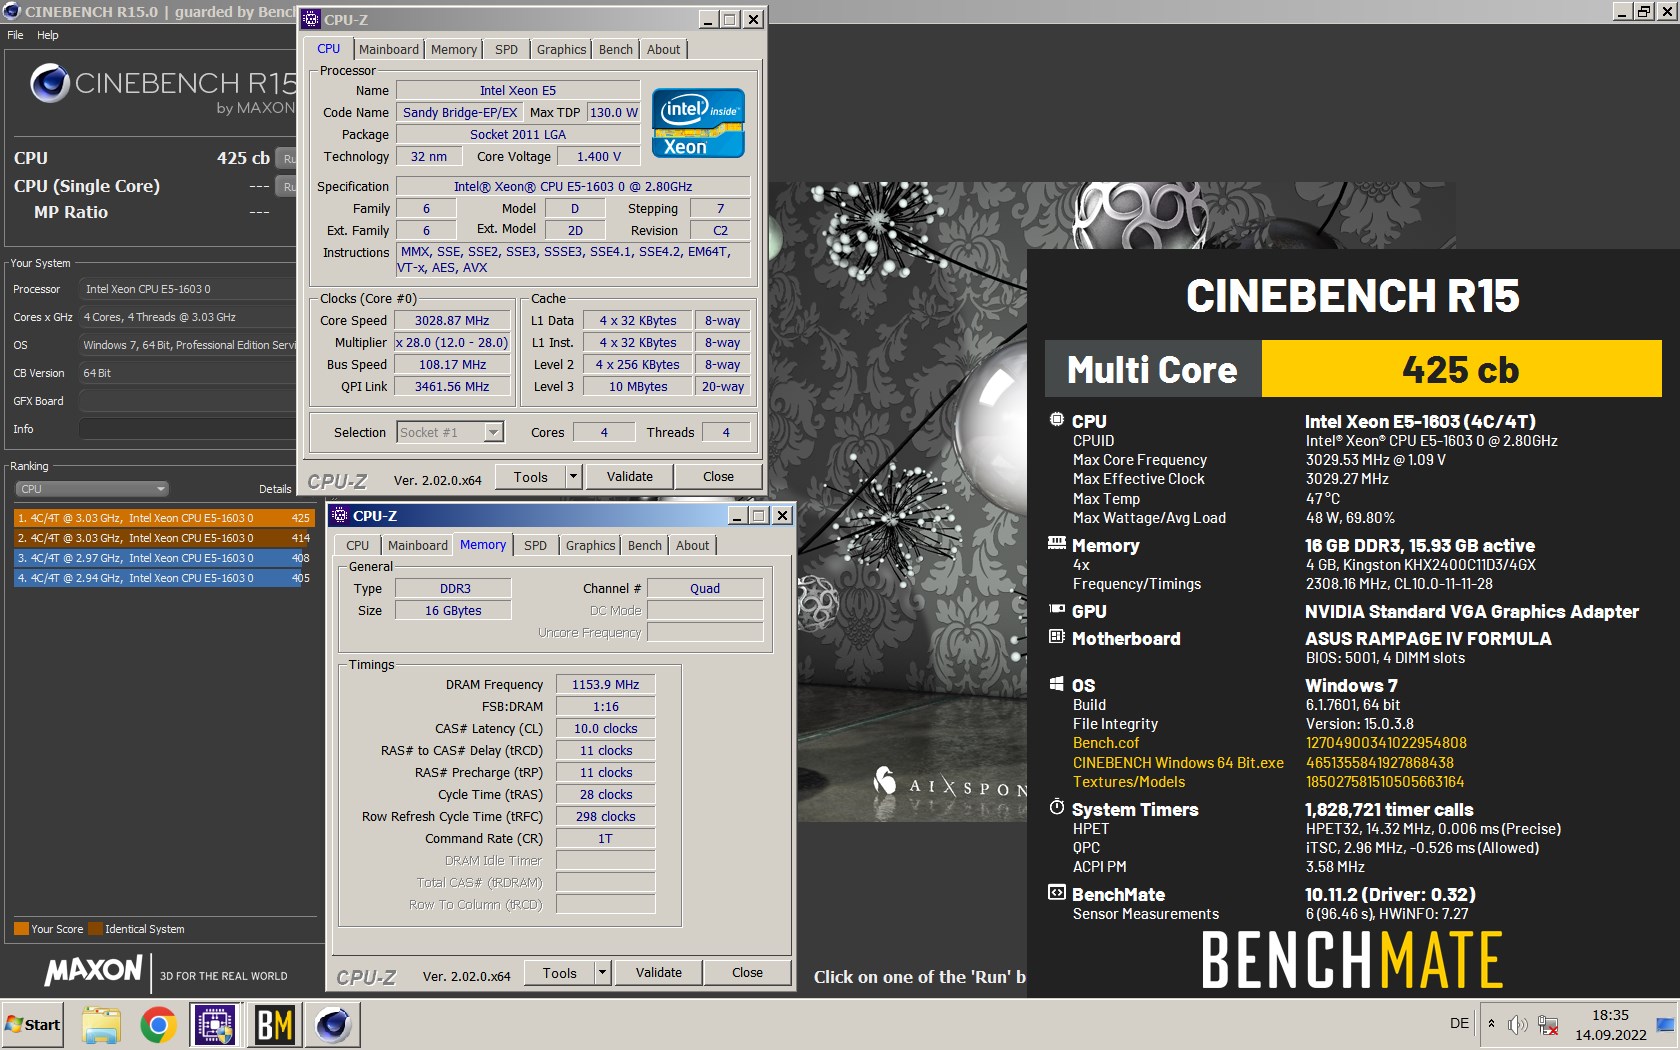
Task: Click the MAXON logo at bottom
Action: [x=94, y=970]
